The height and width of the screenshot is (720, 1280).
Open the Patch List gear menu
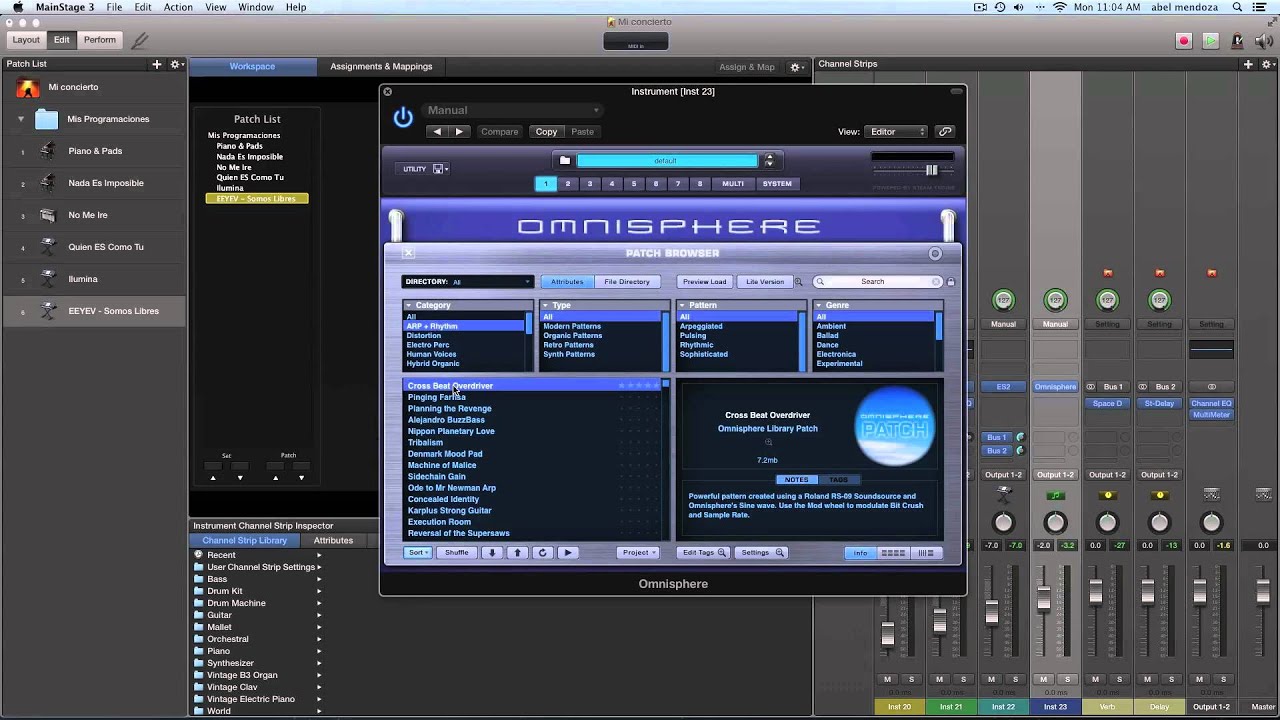[x=176, y=64]
